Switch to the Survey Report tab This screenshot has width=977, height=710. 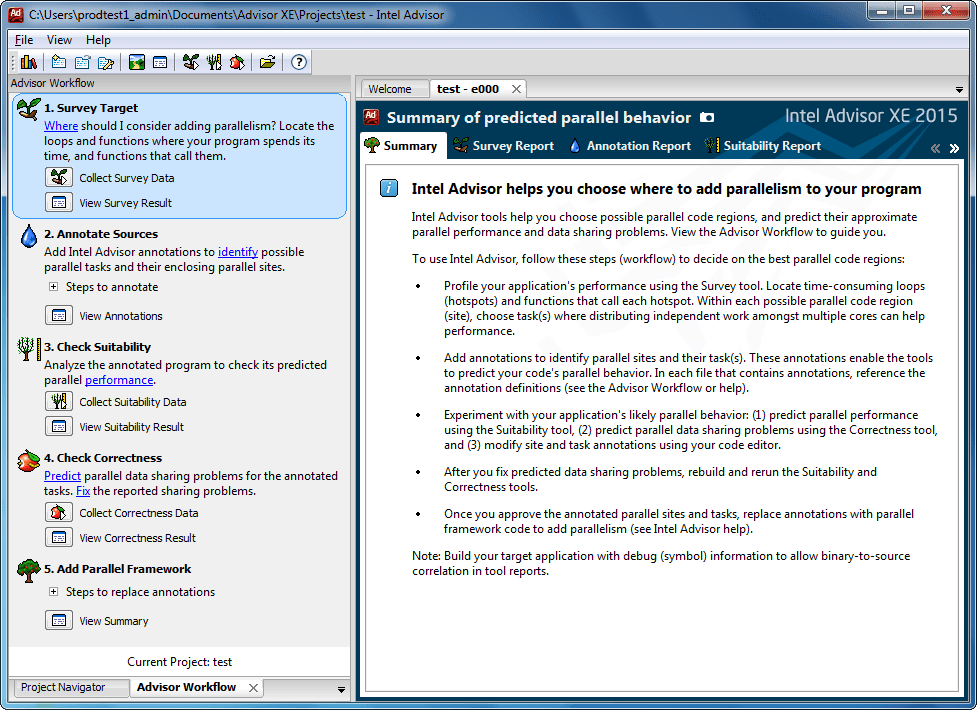point(503,146)
